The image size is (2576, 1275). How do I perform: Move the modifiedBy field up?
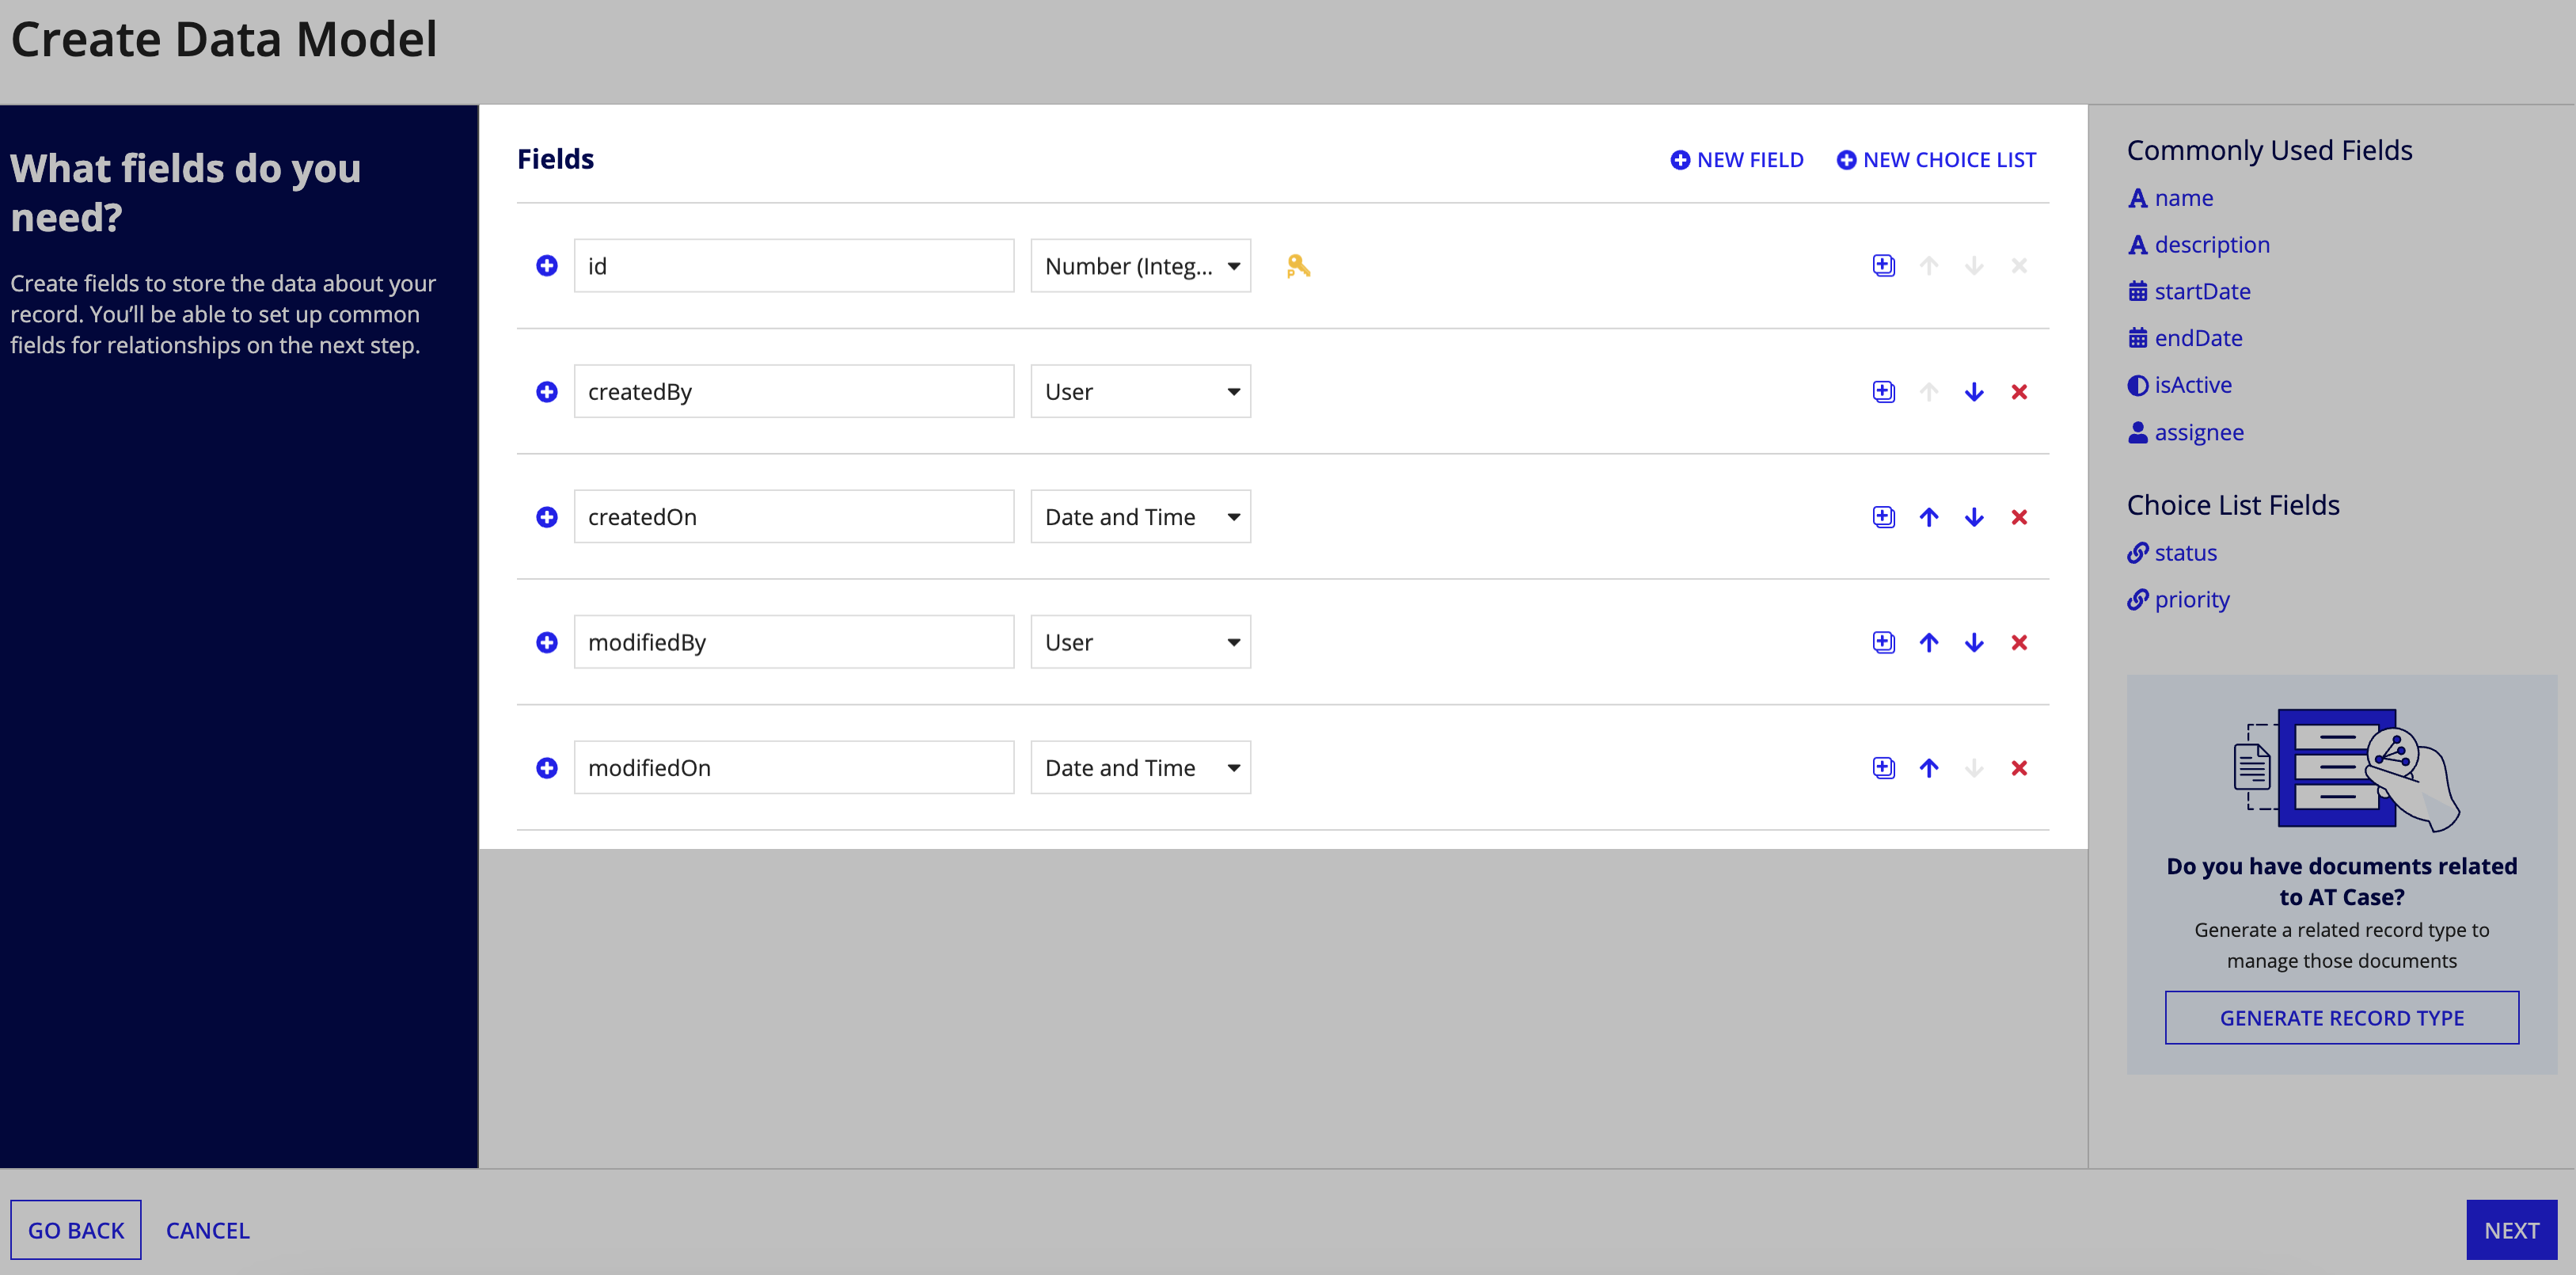point(1929,642)
